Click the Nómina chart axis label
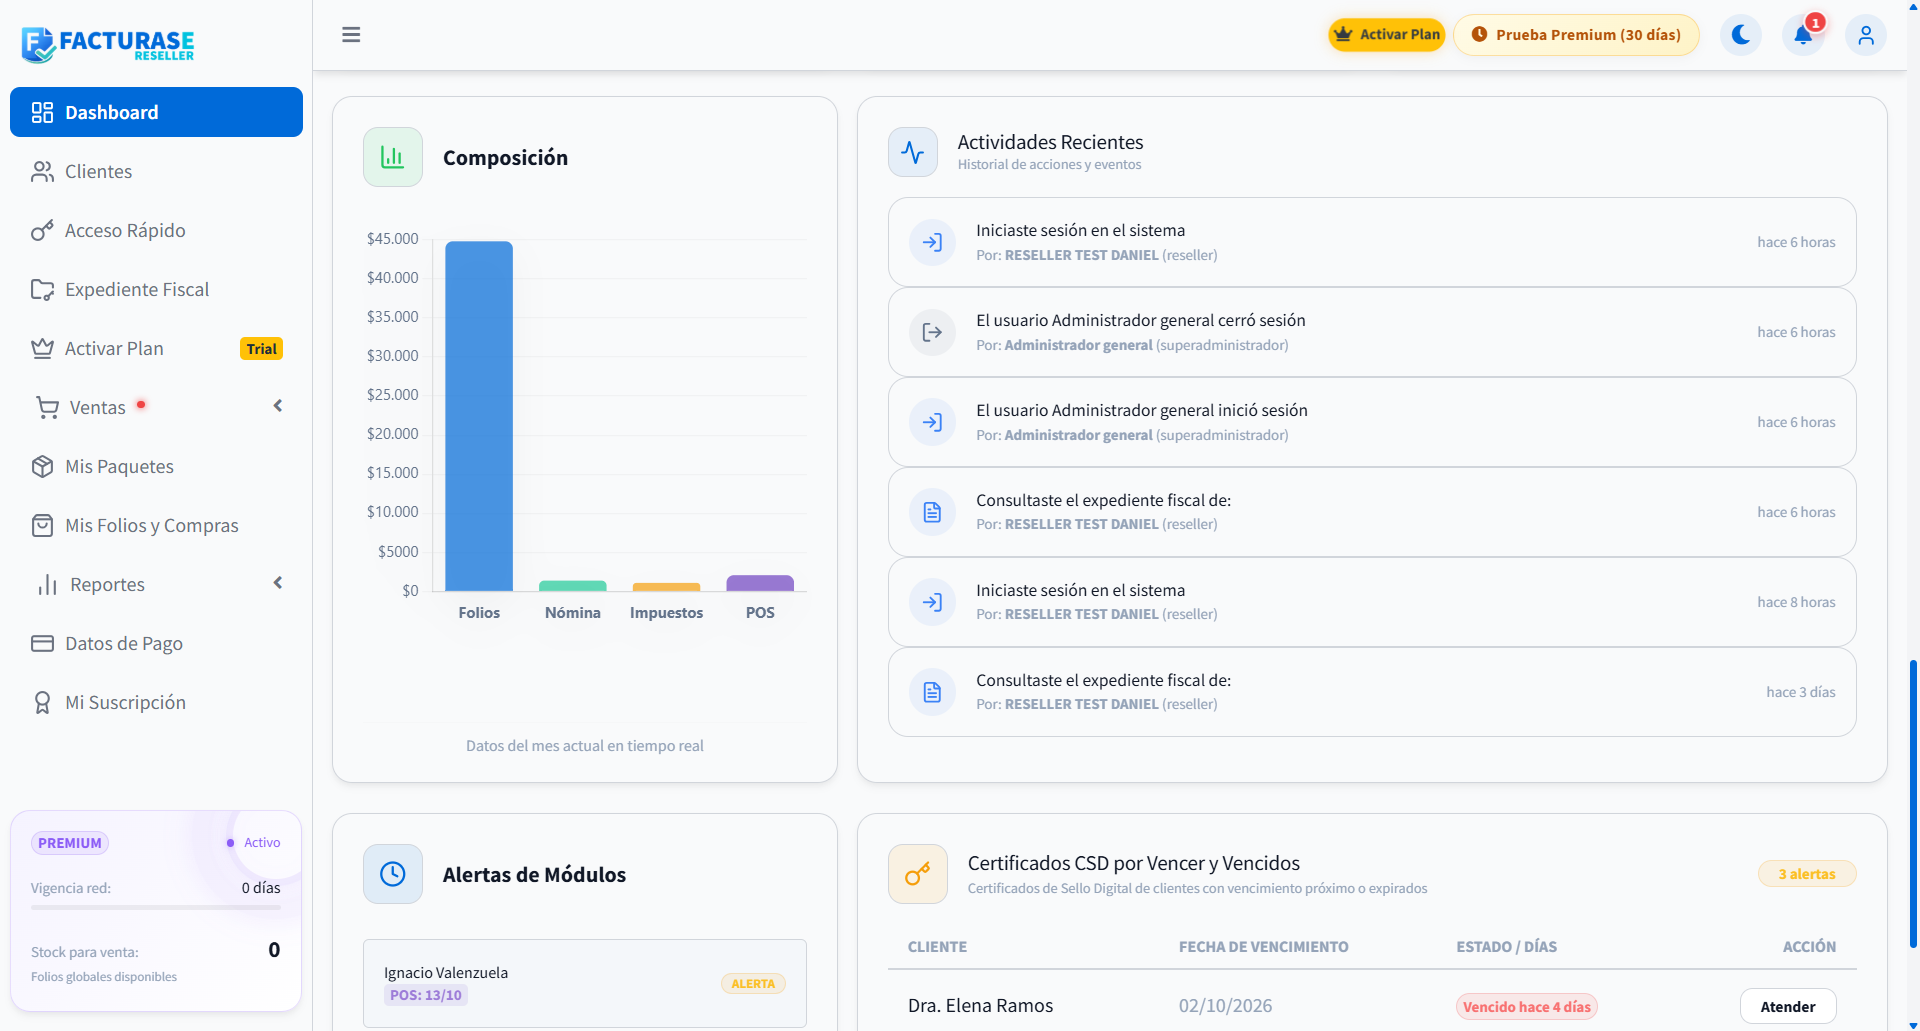The height and width of the screenshot is (1031, 1920). tap(573, 613)
